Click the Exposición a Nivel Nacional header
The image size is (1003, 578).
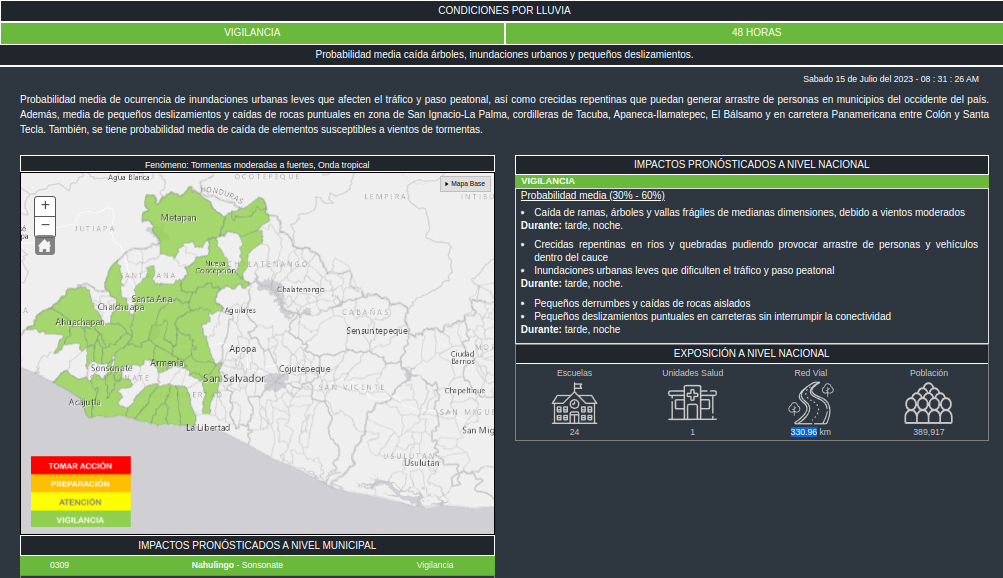pos(752,354)
